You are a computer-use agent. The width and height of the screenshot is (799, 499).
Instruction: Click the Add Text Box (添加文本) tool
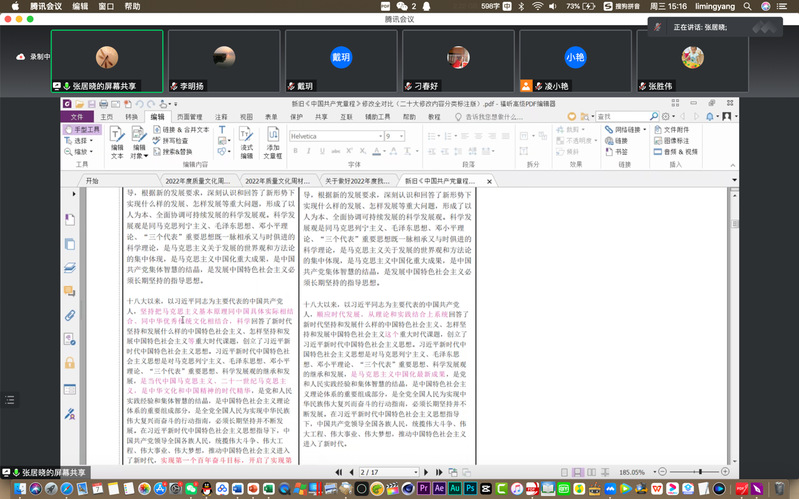272,143
